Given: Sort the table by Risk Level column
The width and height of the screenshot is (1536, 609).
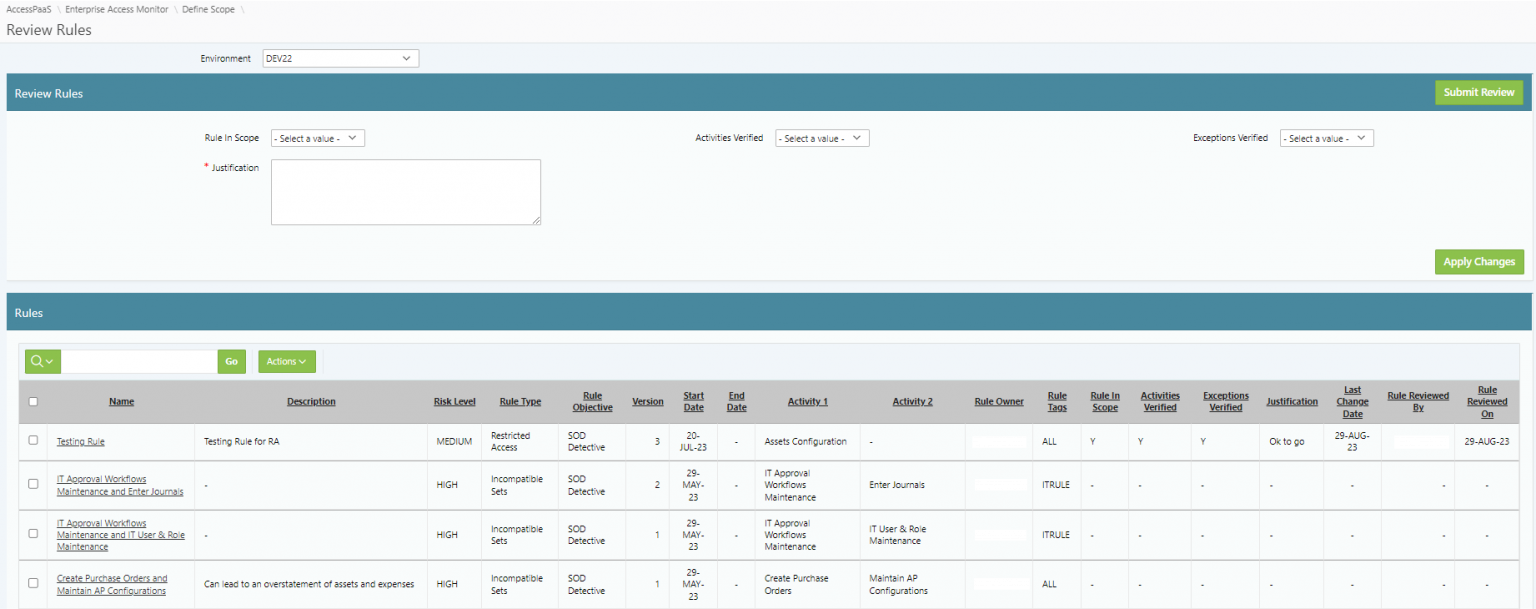Looking at the screenshot, I should (x=454, y=401).
